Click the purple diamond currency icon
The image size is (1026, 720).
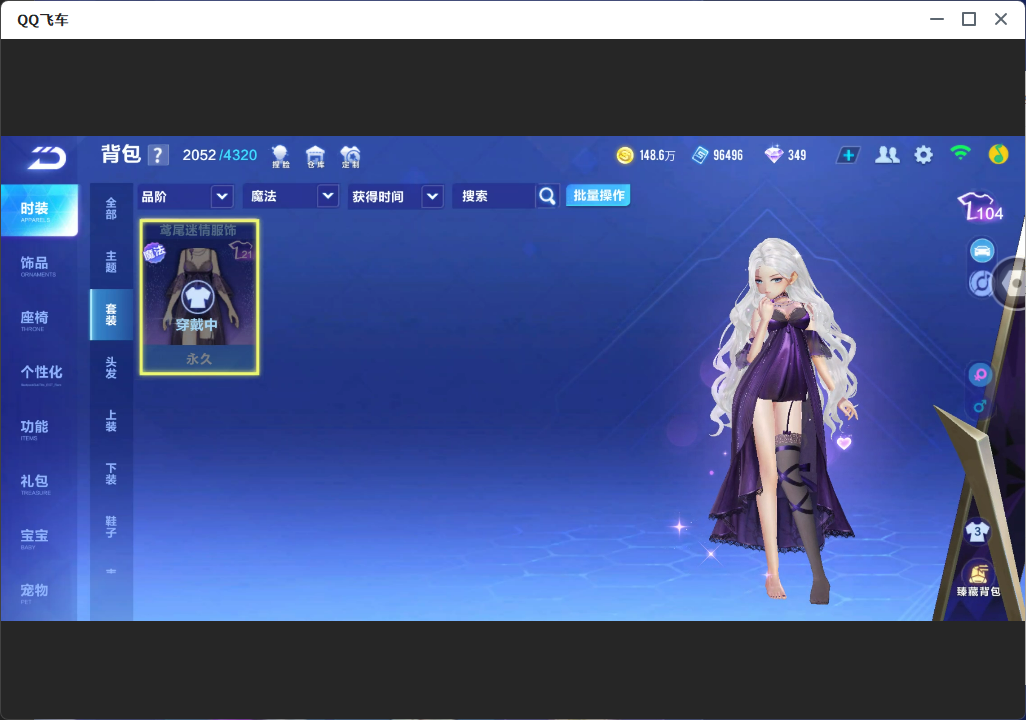773,154
